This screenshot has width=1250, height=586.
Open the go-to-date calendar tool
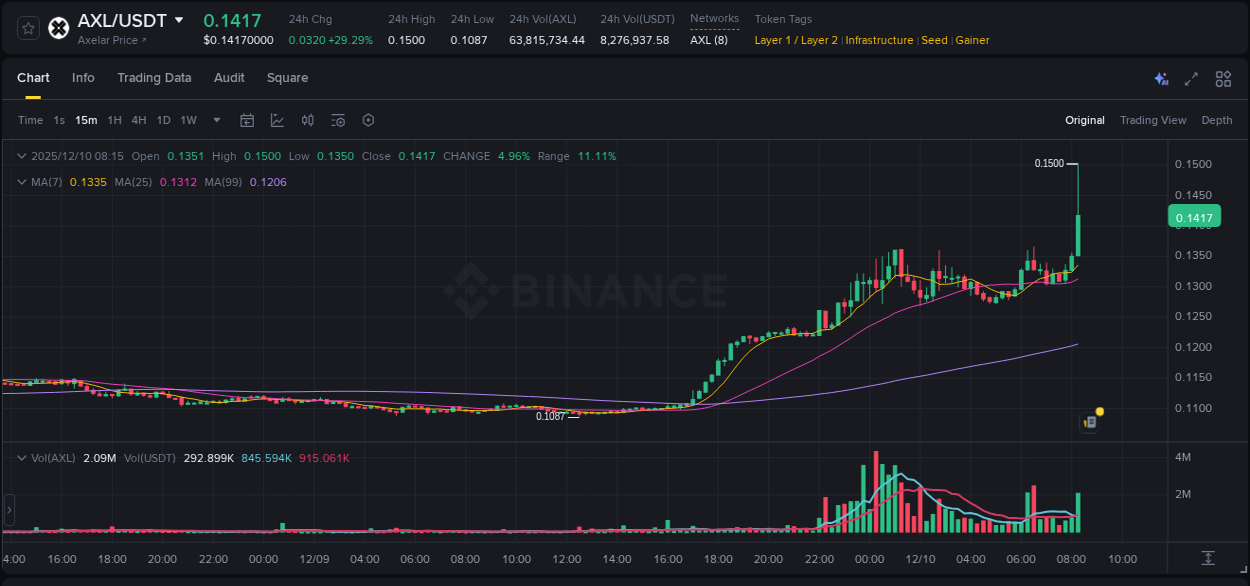pos(247,120)
